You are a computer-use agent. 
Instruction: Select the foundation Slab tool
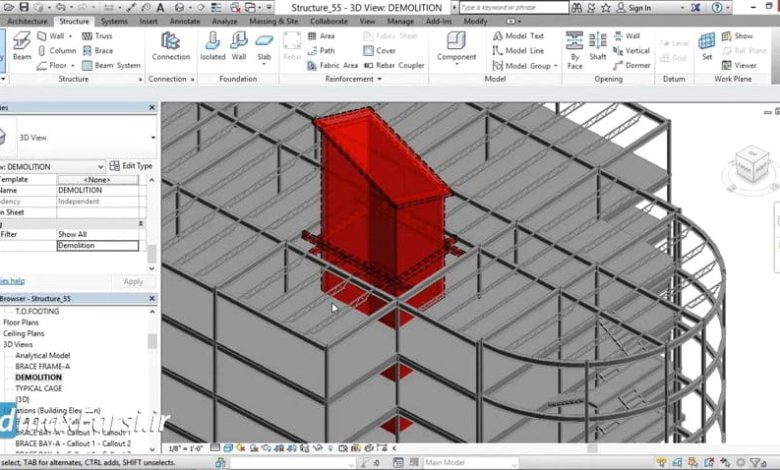coord(264,47)
